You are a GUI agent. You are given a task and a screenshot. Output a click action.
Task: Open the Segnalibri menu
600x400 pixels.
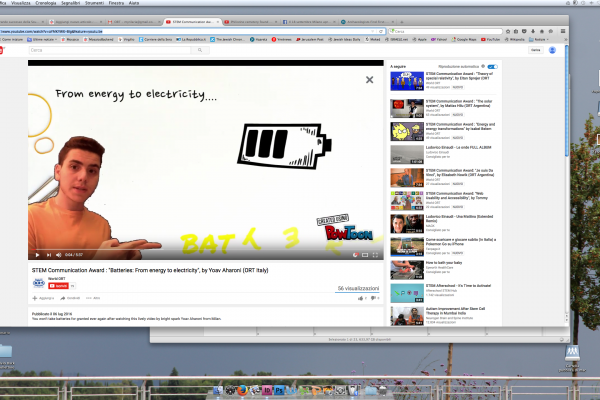point(70,3)
